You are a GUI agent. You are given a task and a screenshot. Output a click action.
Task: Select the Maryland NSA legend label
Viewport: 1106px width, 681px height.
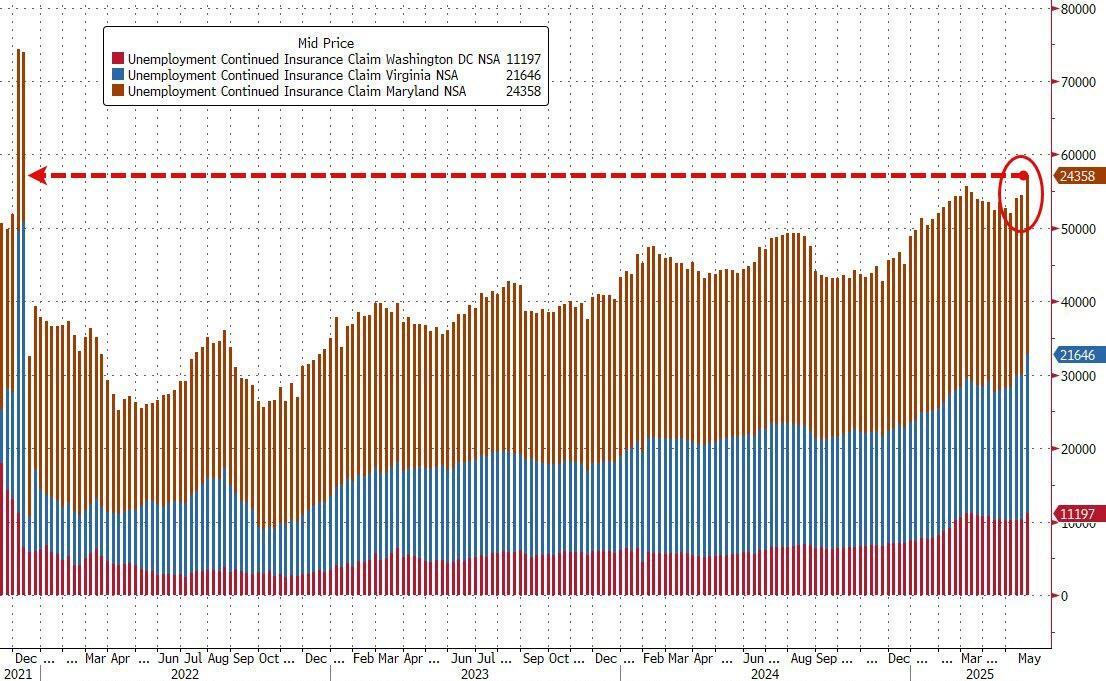(x=295, y=92)
